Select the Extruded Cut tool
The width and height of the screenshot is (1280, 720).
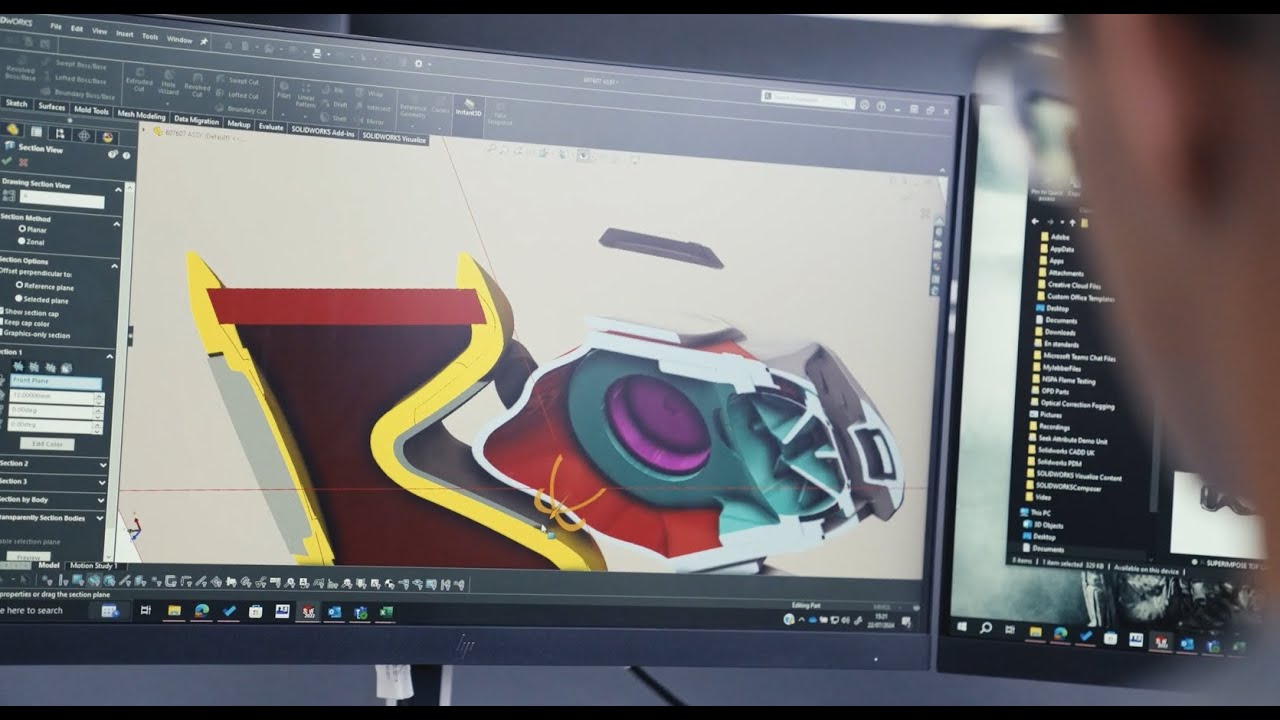139,78
